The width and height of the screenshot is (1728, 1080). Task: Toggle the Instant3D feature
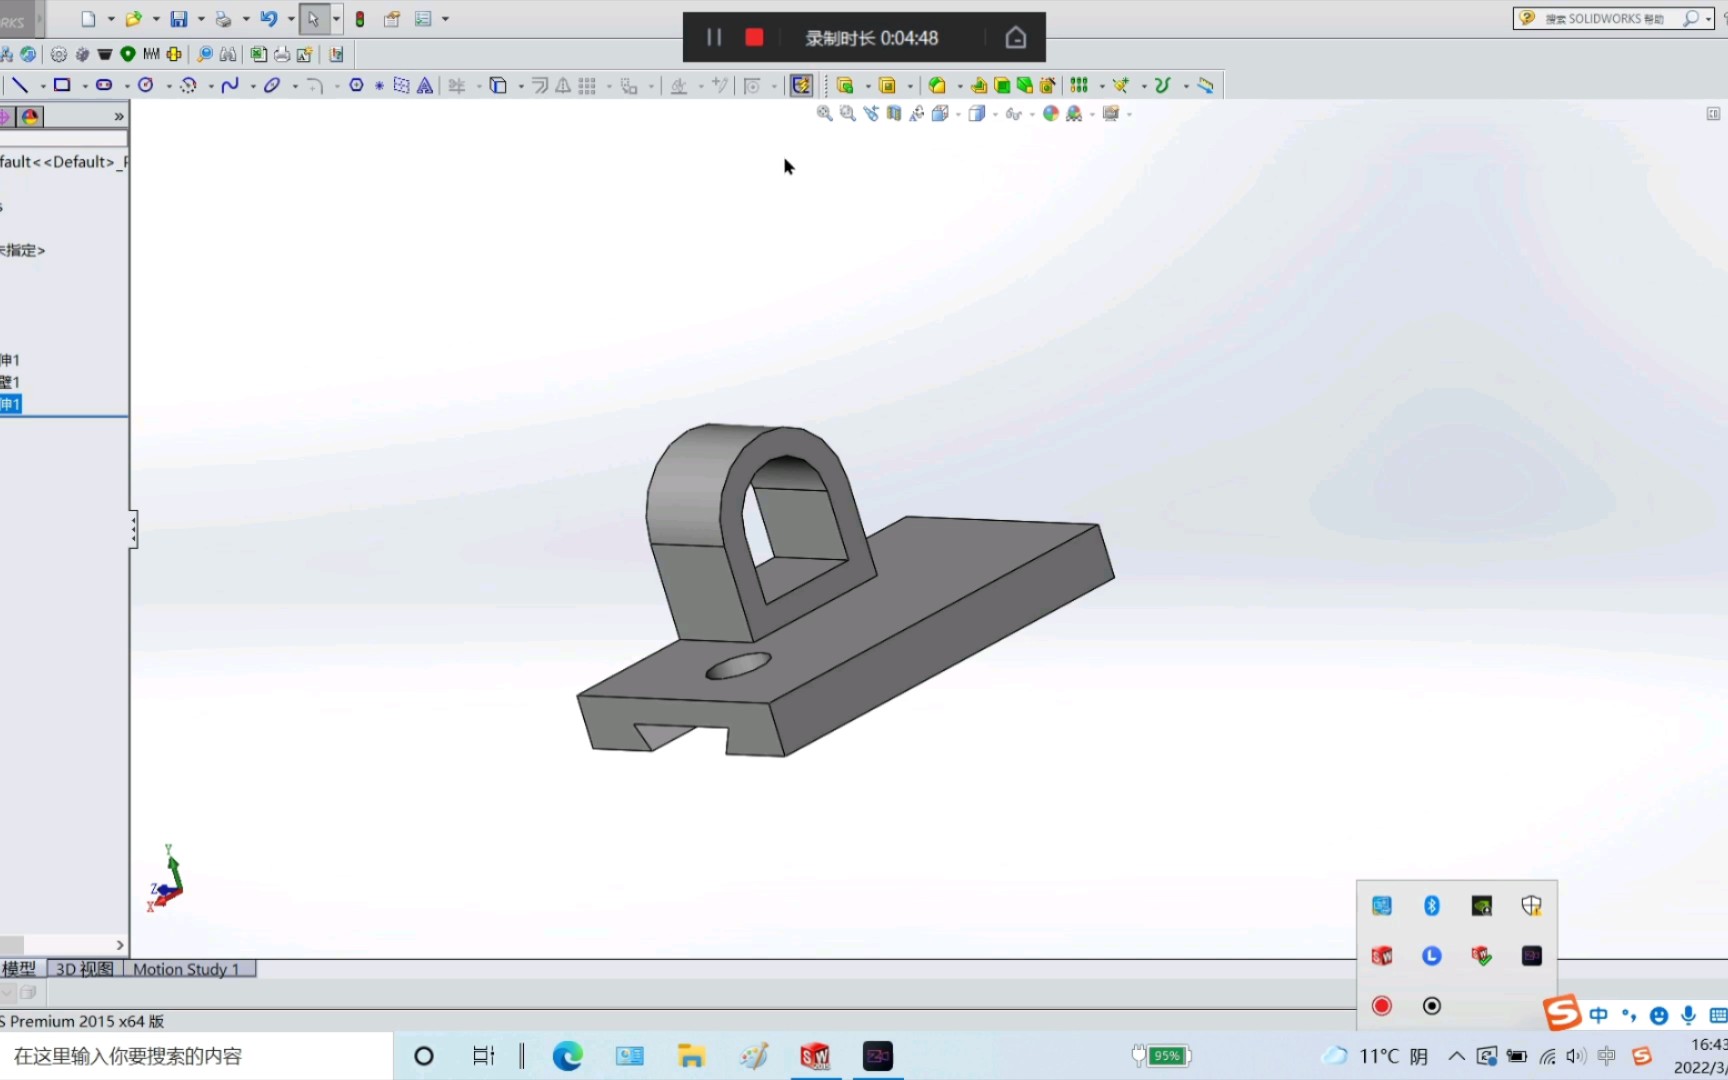[x=801, y=85]
